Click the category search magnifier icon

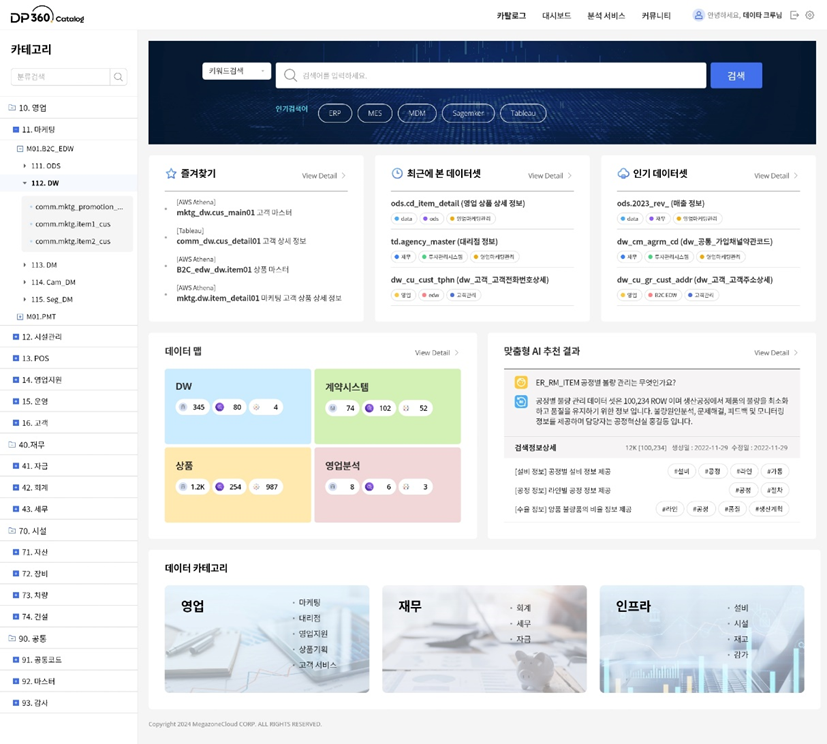click(x=119, y=77)
